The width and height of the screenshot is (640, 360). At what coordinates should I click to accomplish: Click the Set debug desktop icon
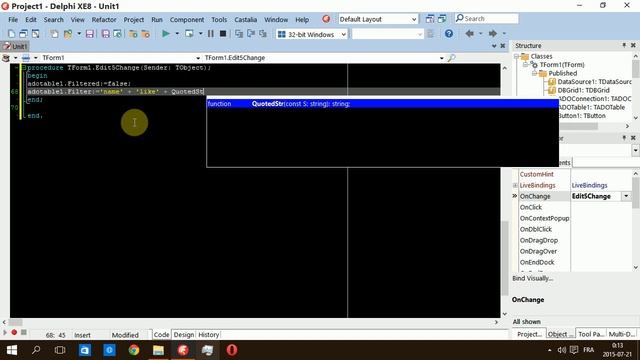(442, 19)
